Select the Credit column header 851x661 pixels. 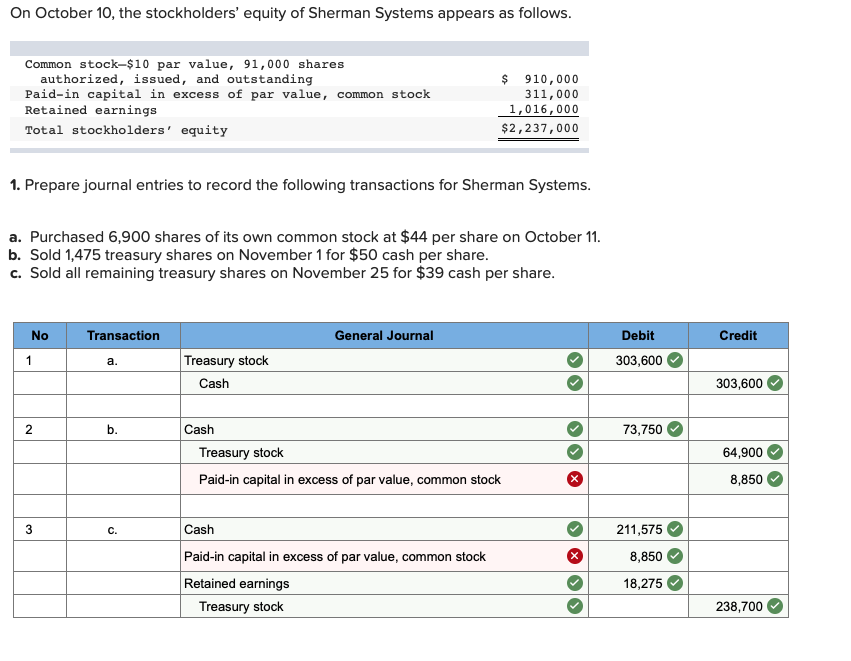pos(738,336)
